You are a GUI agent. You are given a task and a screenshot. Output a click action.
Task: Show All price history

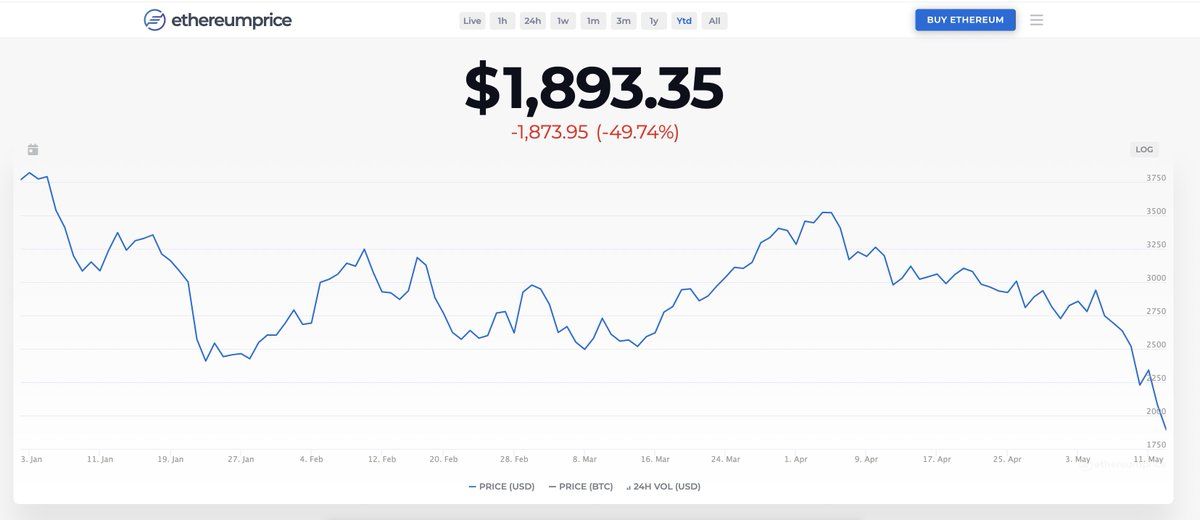(x=714, y=21)
